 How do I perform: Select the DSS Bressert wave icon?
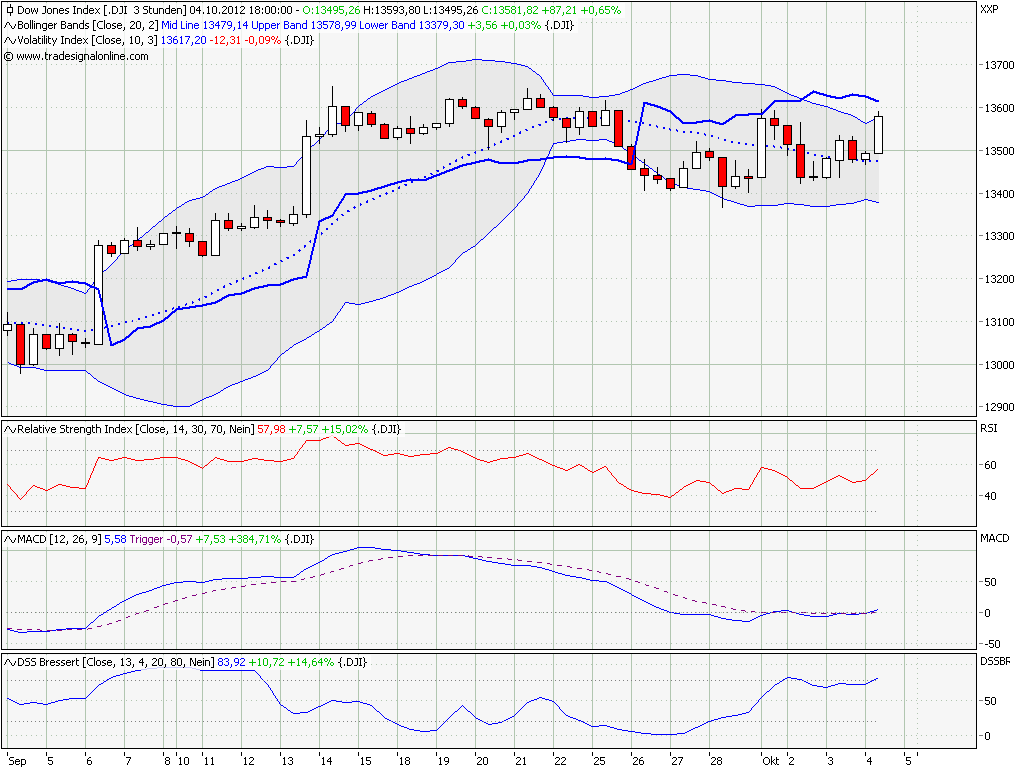point(9,660)
